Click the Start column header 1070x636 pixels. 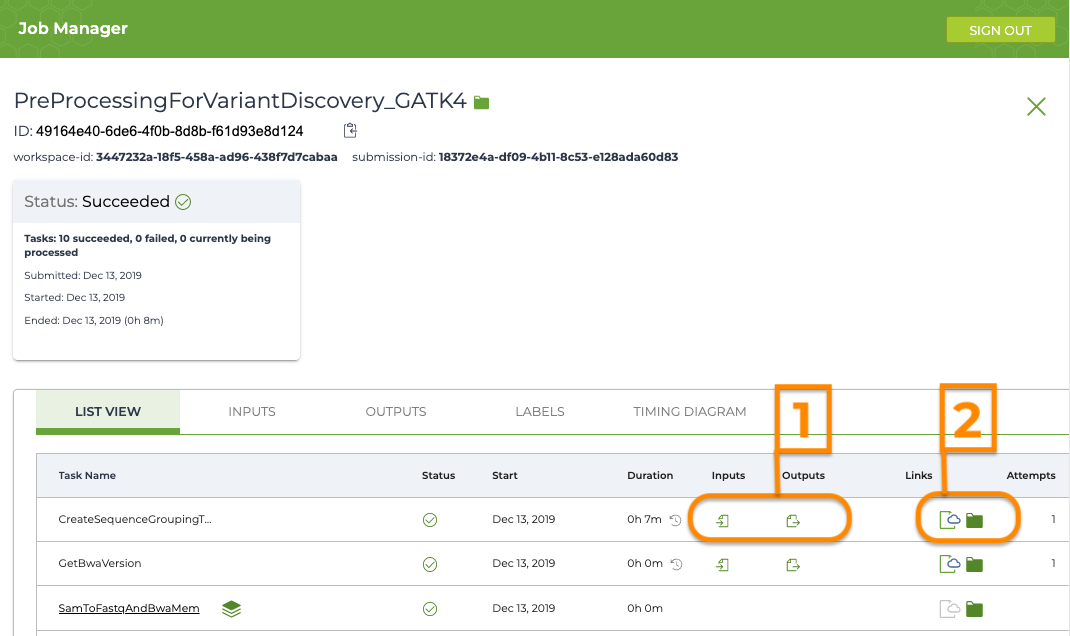click(x=505, y=475)
